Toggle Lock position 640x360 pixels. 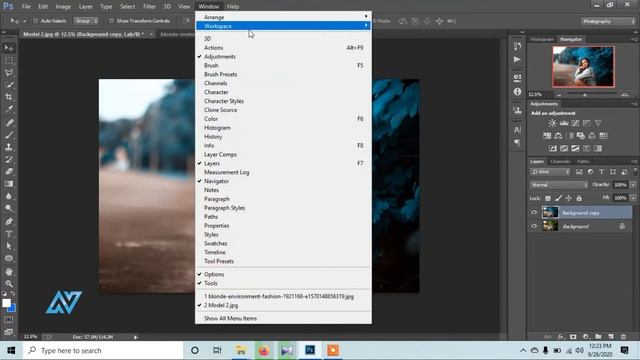click(569, 198)
